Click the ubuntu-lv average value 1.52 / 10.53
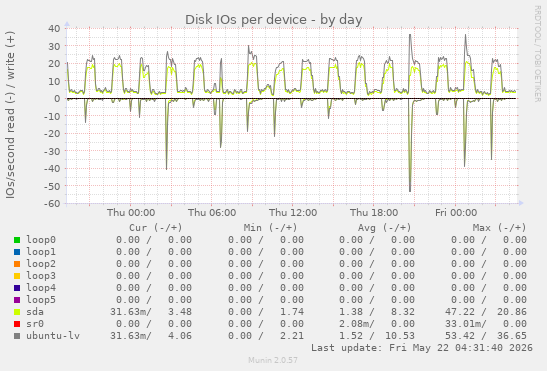The image size is (547, 371). pyautogui.click(x=377, y=336)
